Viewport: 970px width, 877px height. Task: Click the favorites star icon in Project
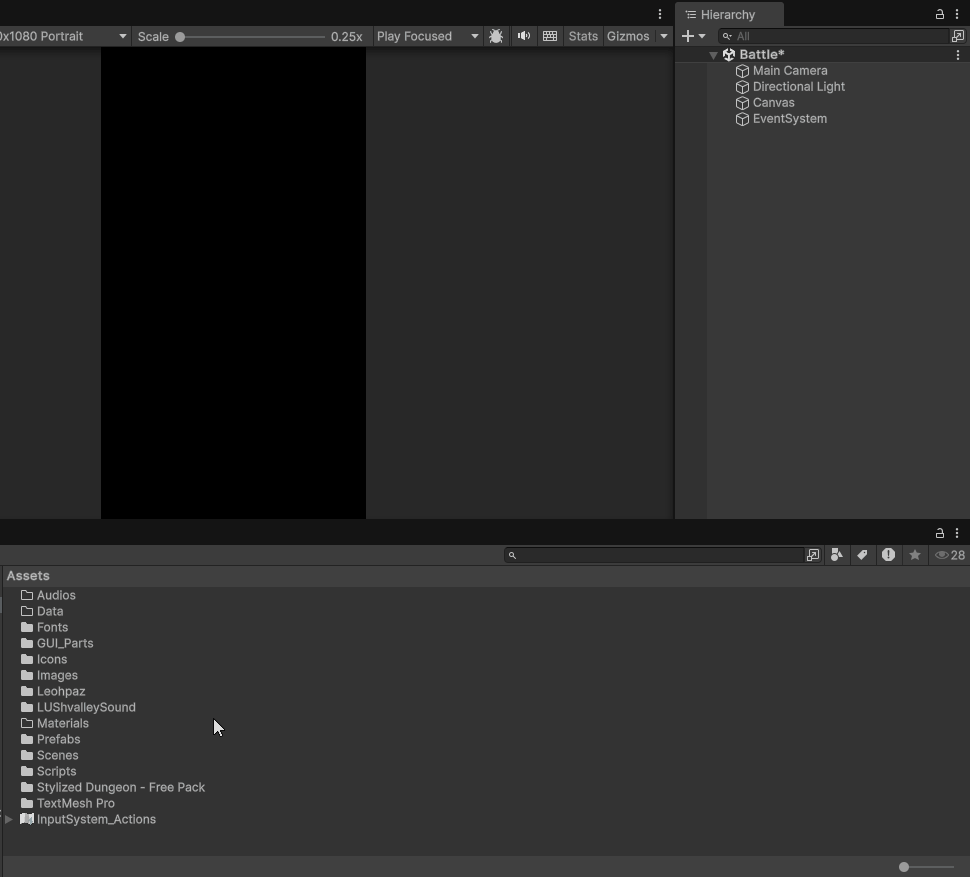pyautogui.click(x=914, y=555)
